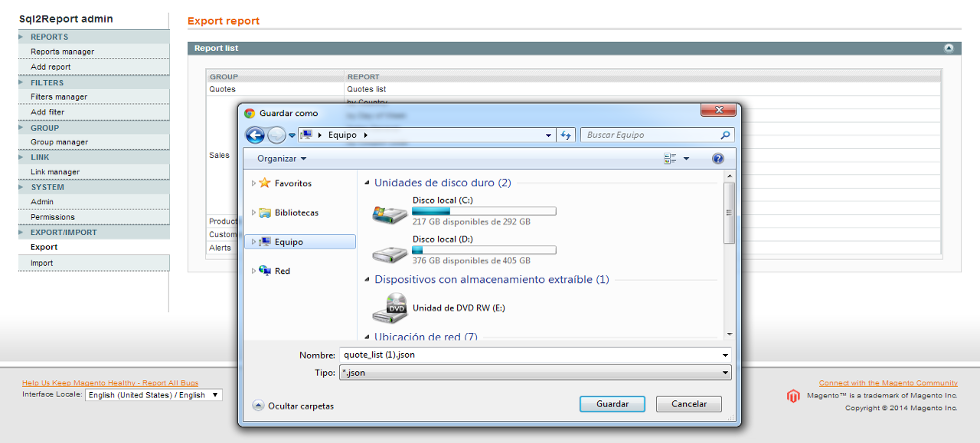Collapse Dispositivos con almacenamiento extraíble group
The height and width of the screenshot is (443, 980).
367,279
